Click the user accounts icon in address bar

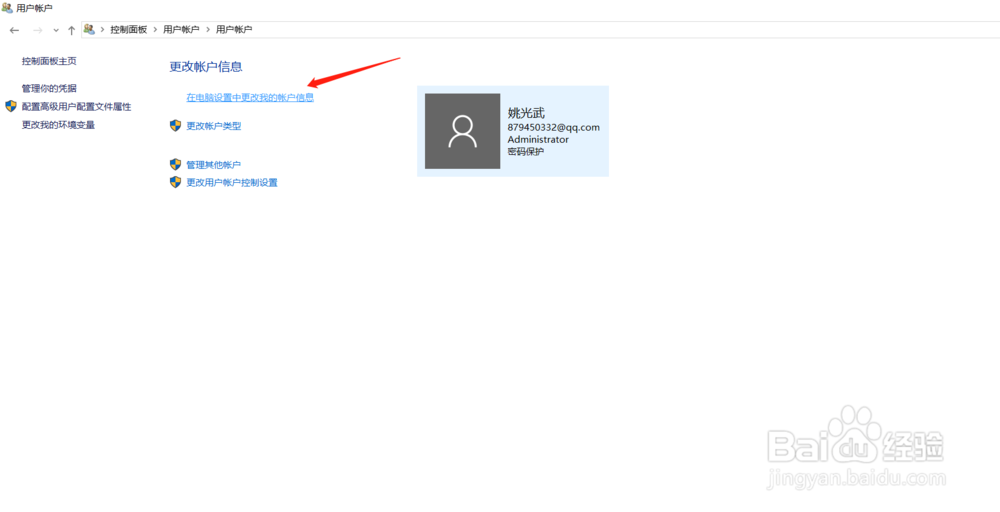[89, 29]
